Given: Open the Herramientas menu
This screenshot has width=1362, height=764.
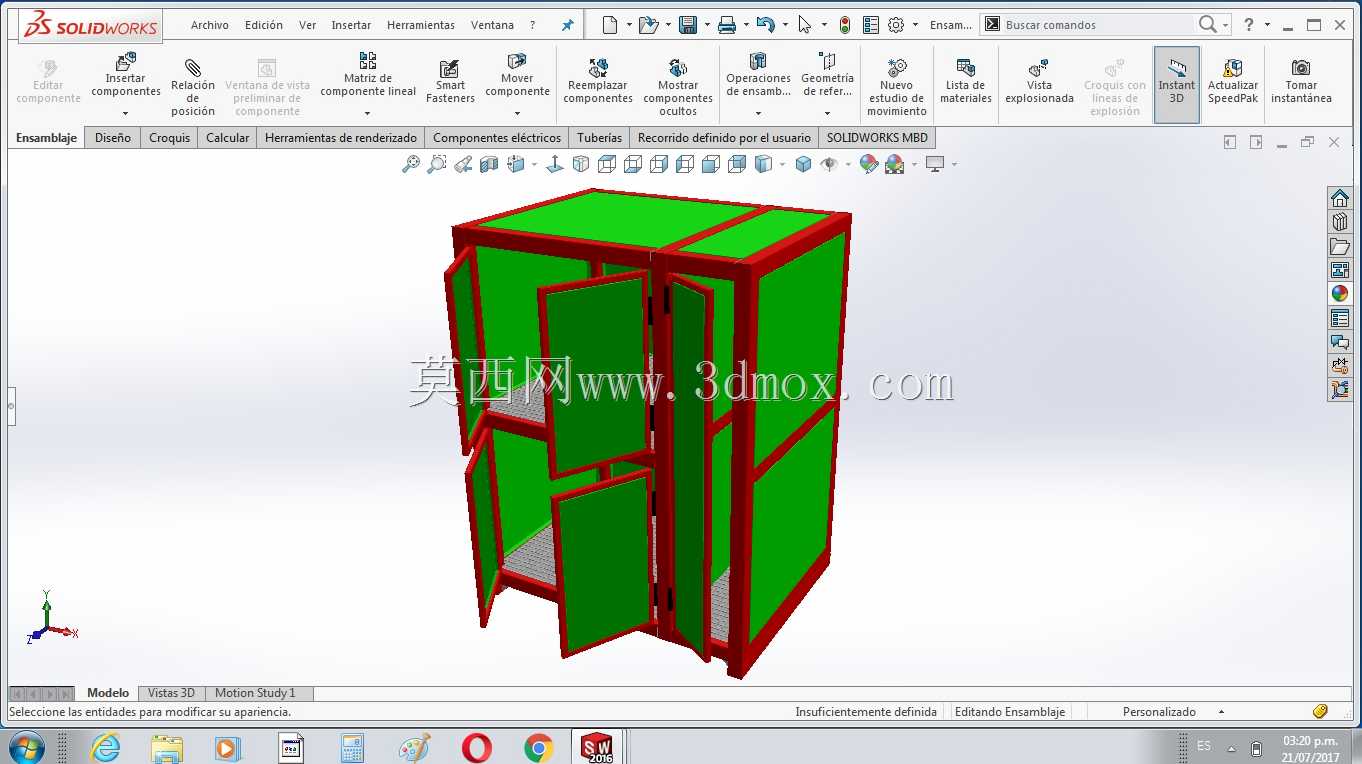Looking at the screenshot, I should pyautogui.click(x=421, y=25).
